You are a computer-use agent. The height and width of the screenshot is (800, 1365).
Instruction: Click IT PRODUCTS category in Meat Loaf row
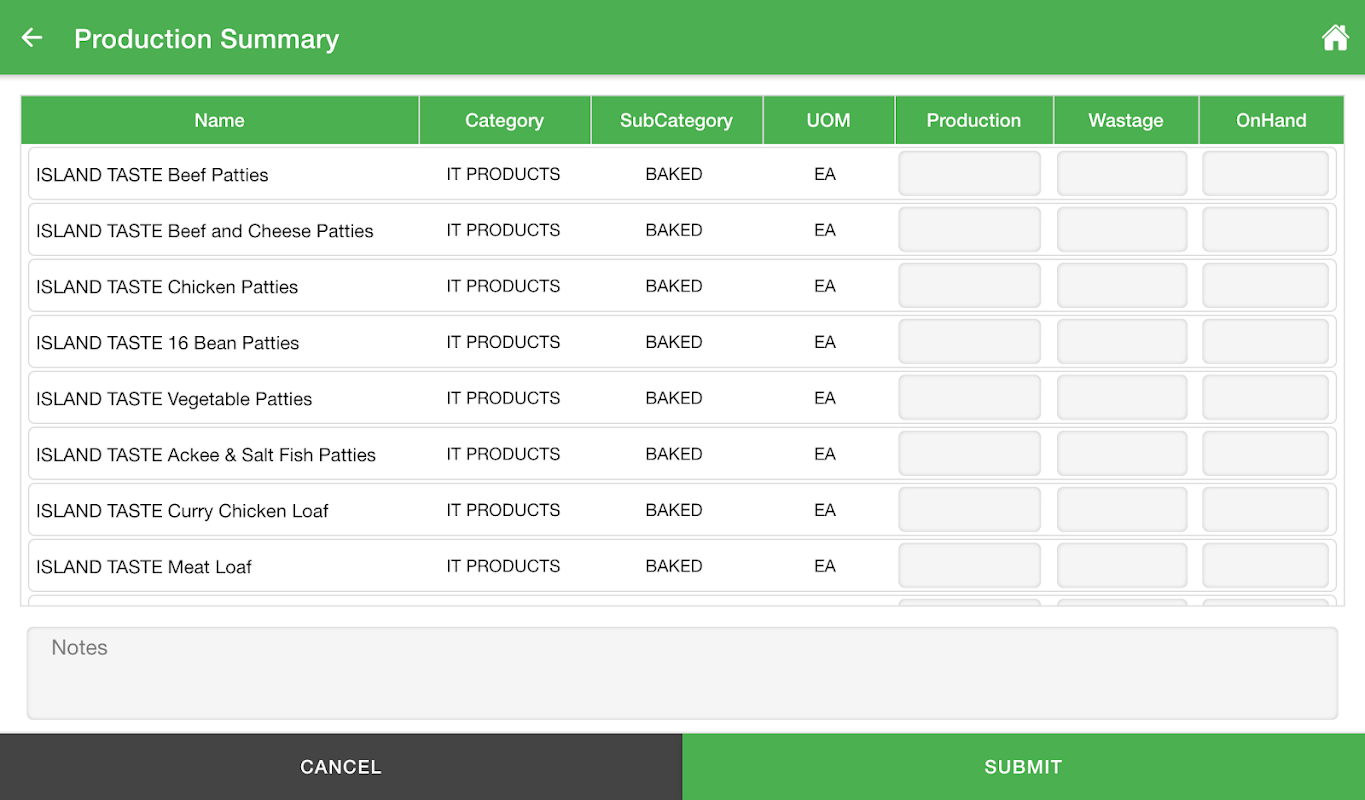503,566
